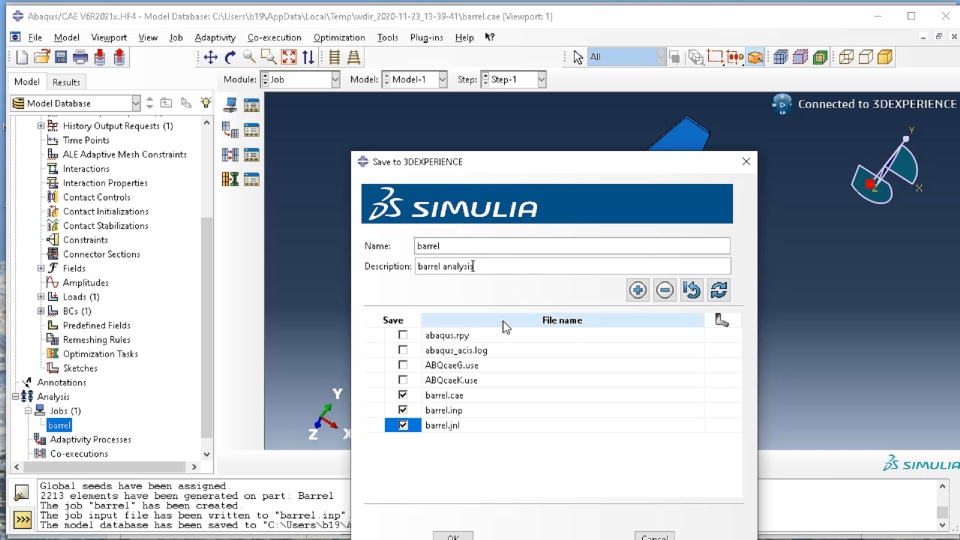This screenshot has height=540, width=960.
Task: Collapse the Analysis tree node
Action: pos(15,396)
